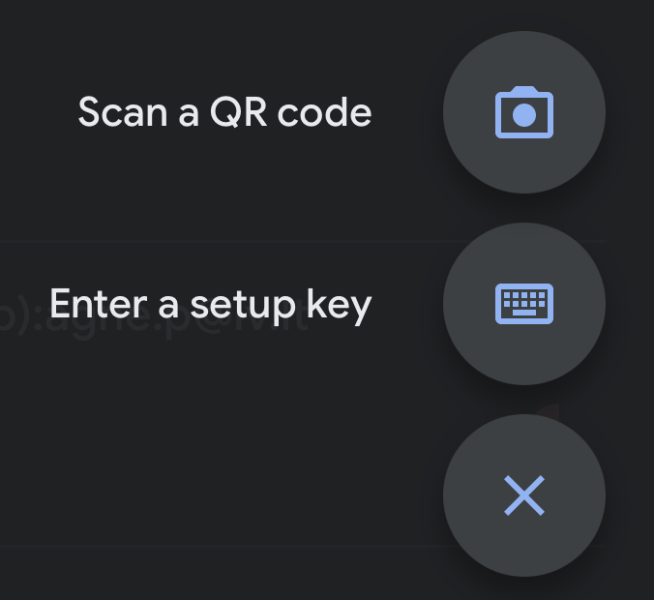Open manual setup key entry via keyboard icon

(x=524, y=304)
